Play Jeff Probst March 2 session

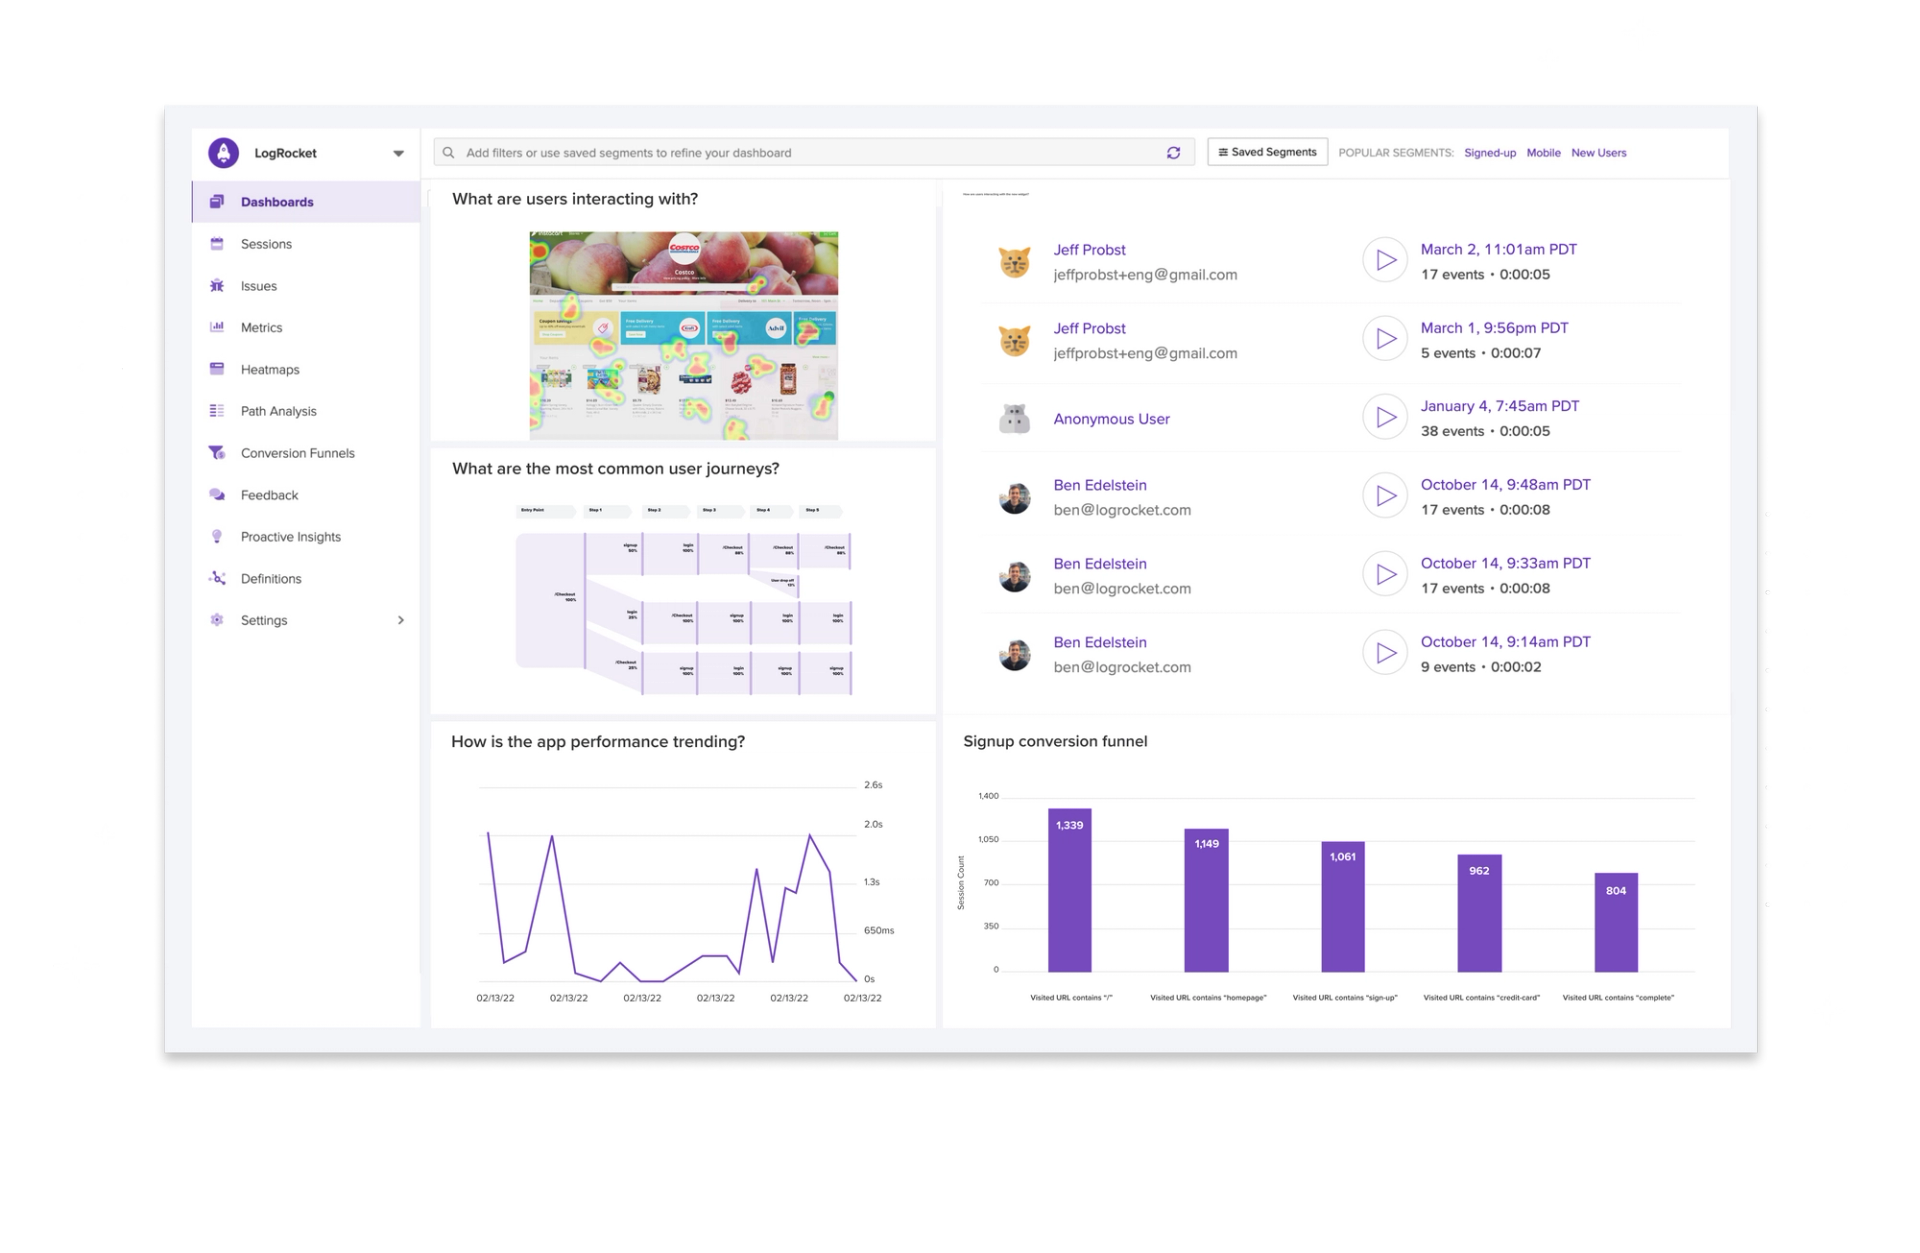click(x=1385, y=261)
